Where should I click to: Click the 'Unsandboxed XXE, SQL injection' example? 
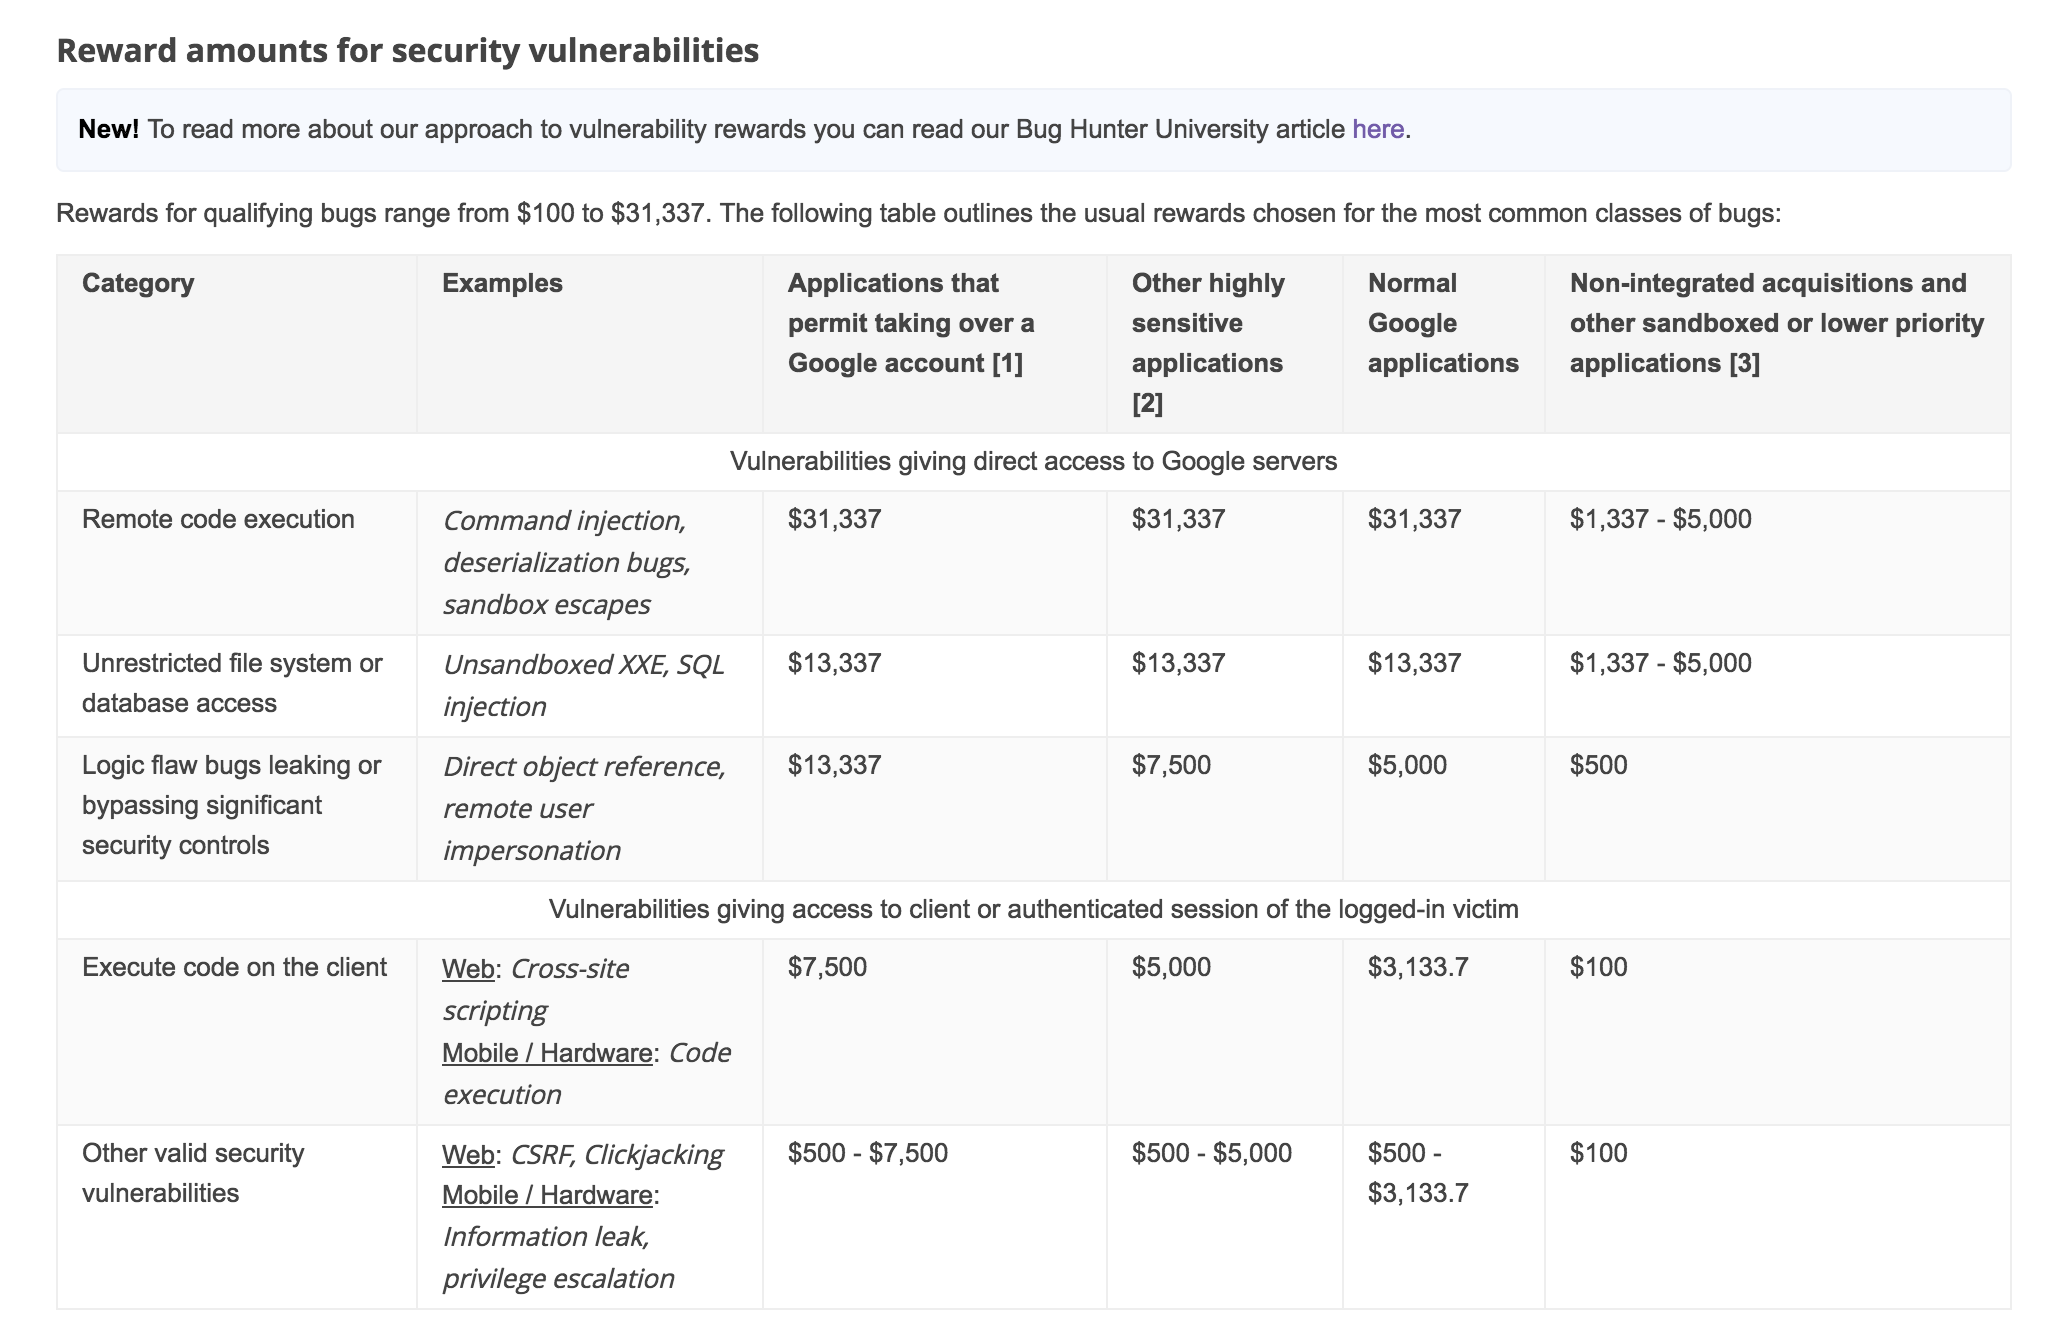[x=583, y=685]
